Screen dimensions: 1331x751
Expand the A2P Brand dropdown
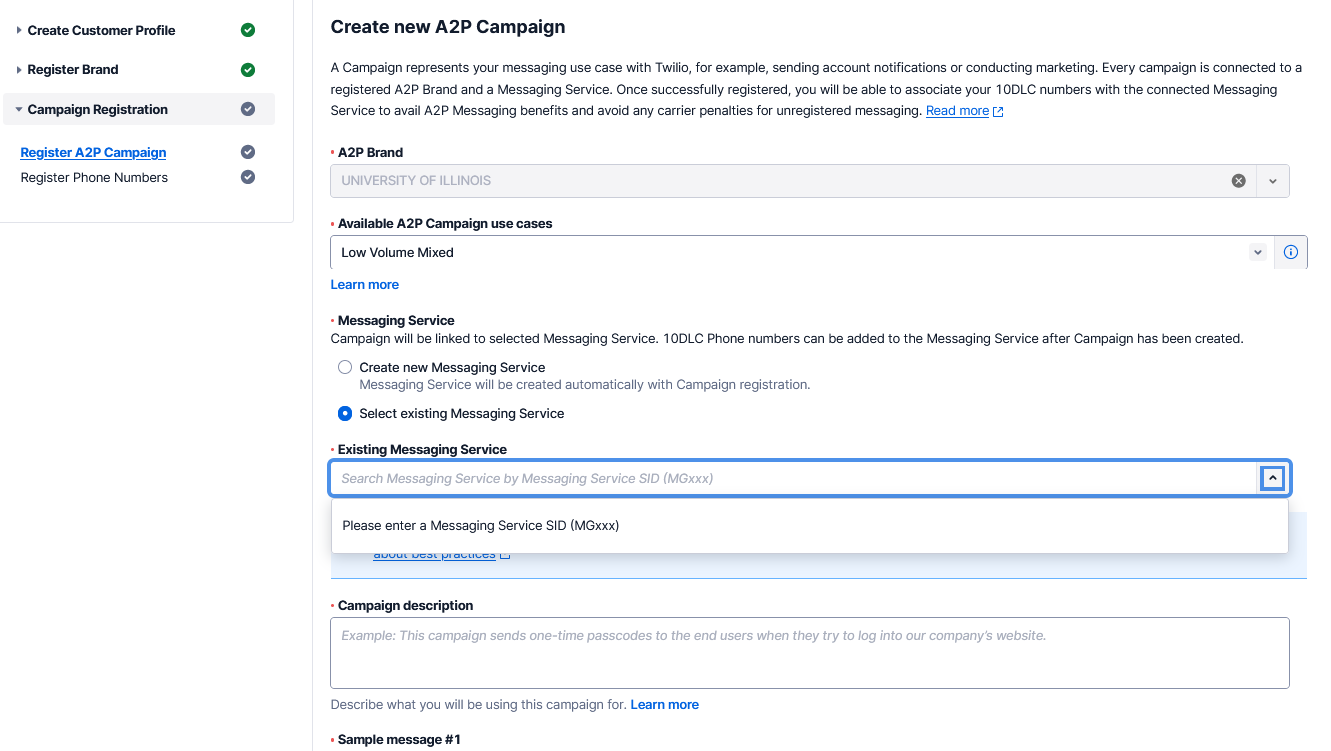[1272, 181]
